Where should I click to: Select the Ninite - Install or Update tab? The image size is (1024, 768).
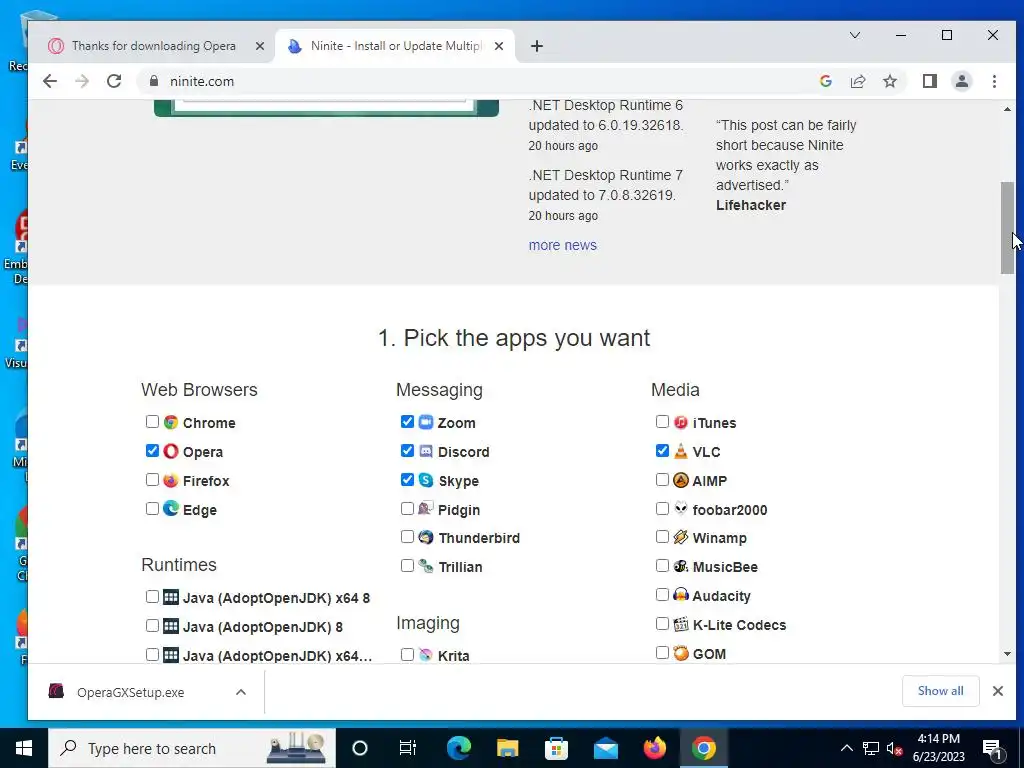pos(395,46)
